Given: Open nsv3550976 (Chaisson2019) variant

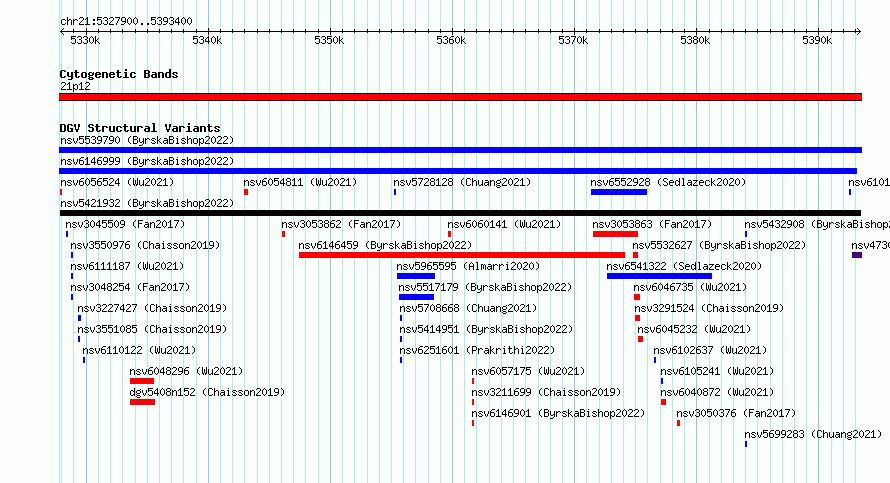Looking at the screenshot, I should (145, 245).
